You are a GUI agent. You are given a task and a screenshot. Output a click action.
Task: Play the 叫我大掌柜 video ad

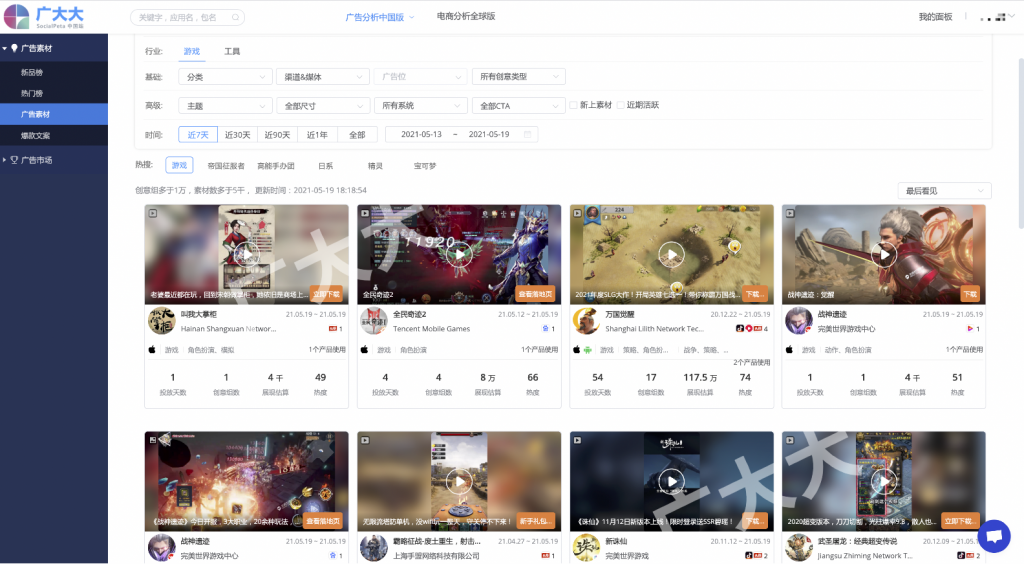246,254
